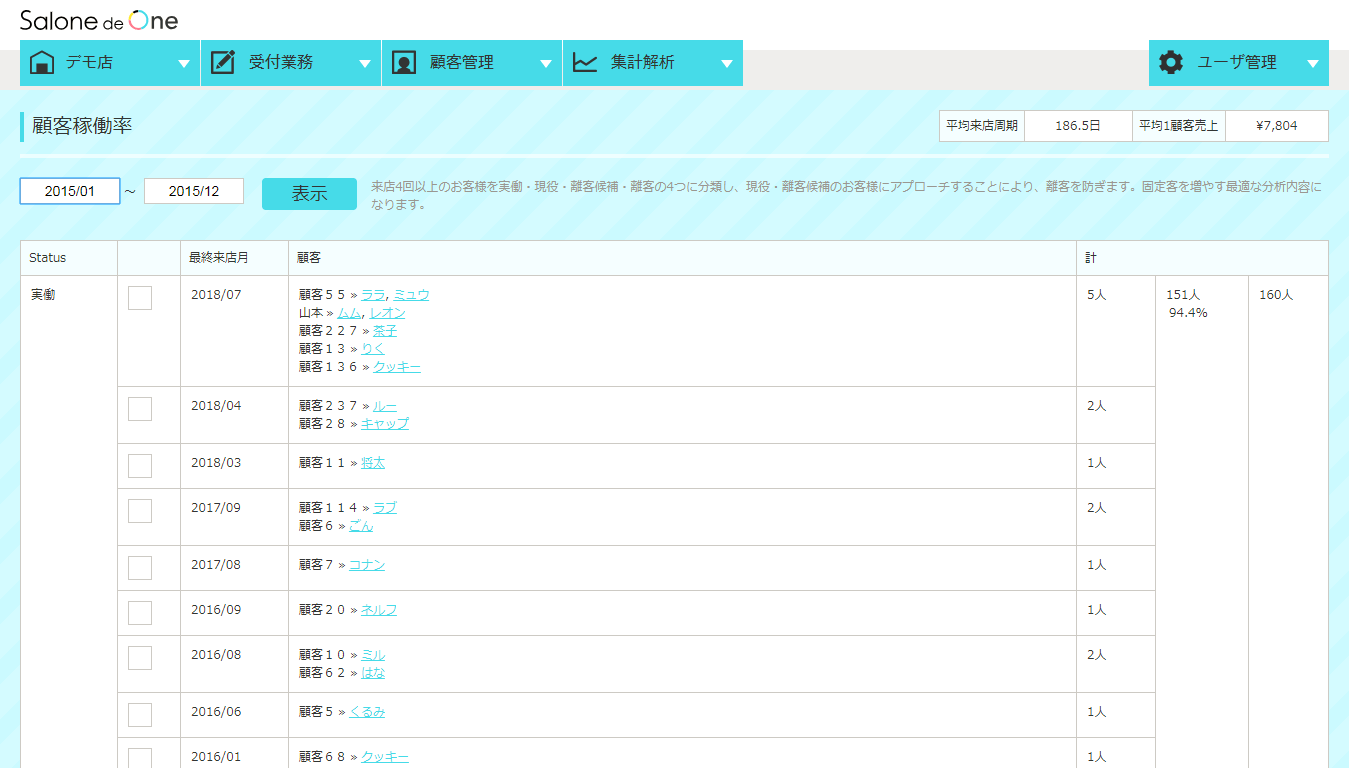The width and height of the screenshot is (1349, 770).
Task: Select the checkbox beside 2017/09
Action: click(140, 511)
